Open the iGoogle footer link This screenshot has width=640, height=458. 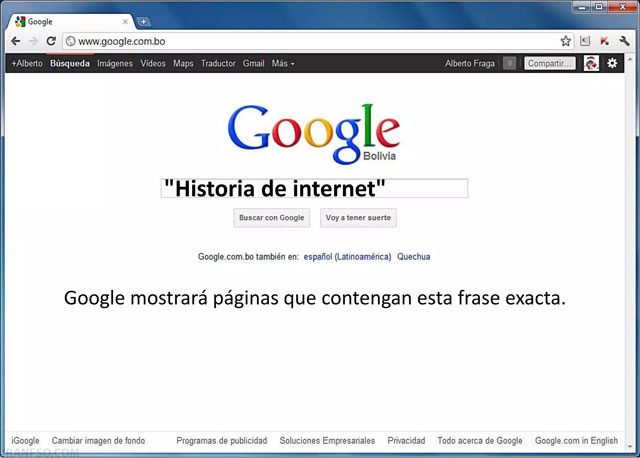(x=25, y=441)
